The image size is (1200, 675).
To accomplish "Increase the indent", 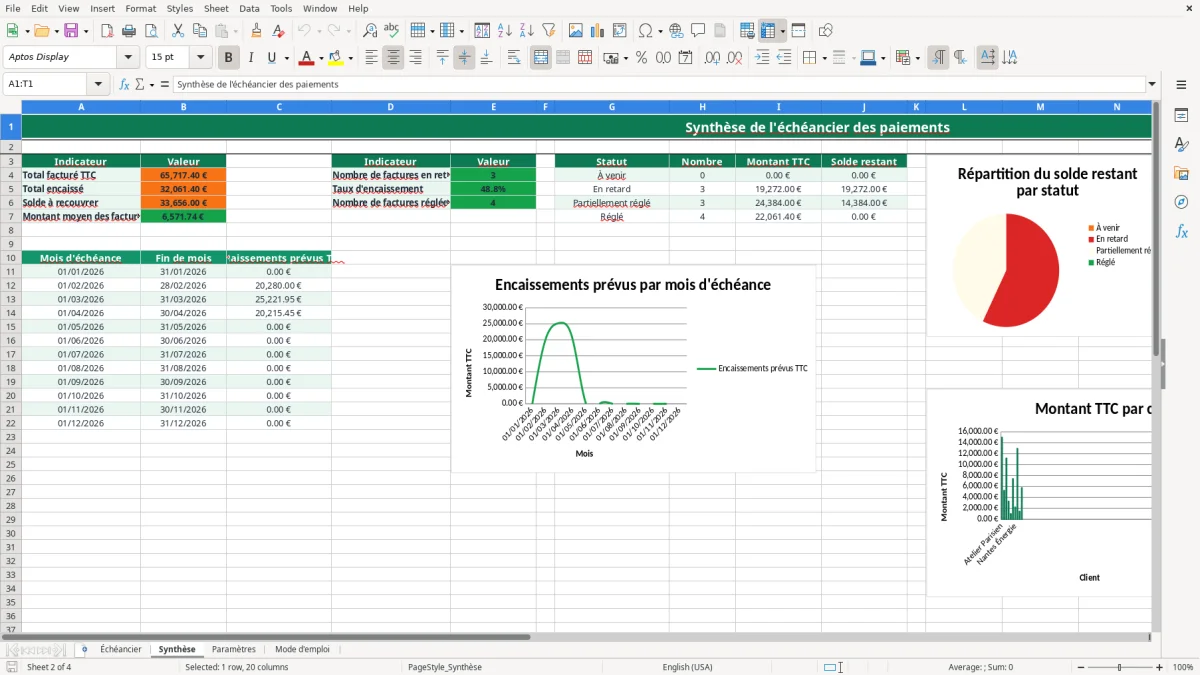I will pyautogui.click(x=762, y=57).
